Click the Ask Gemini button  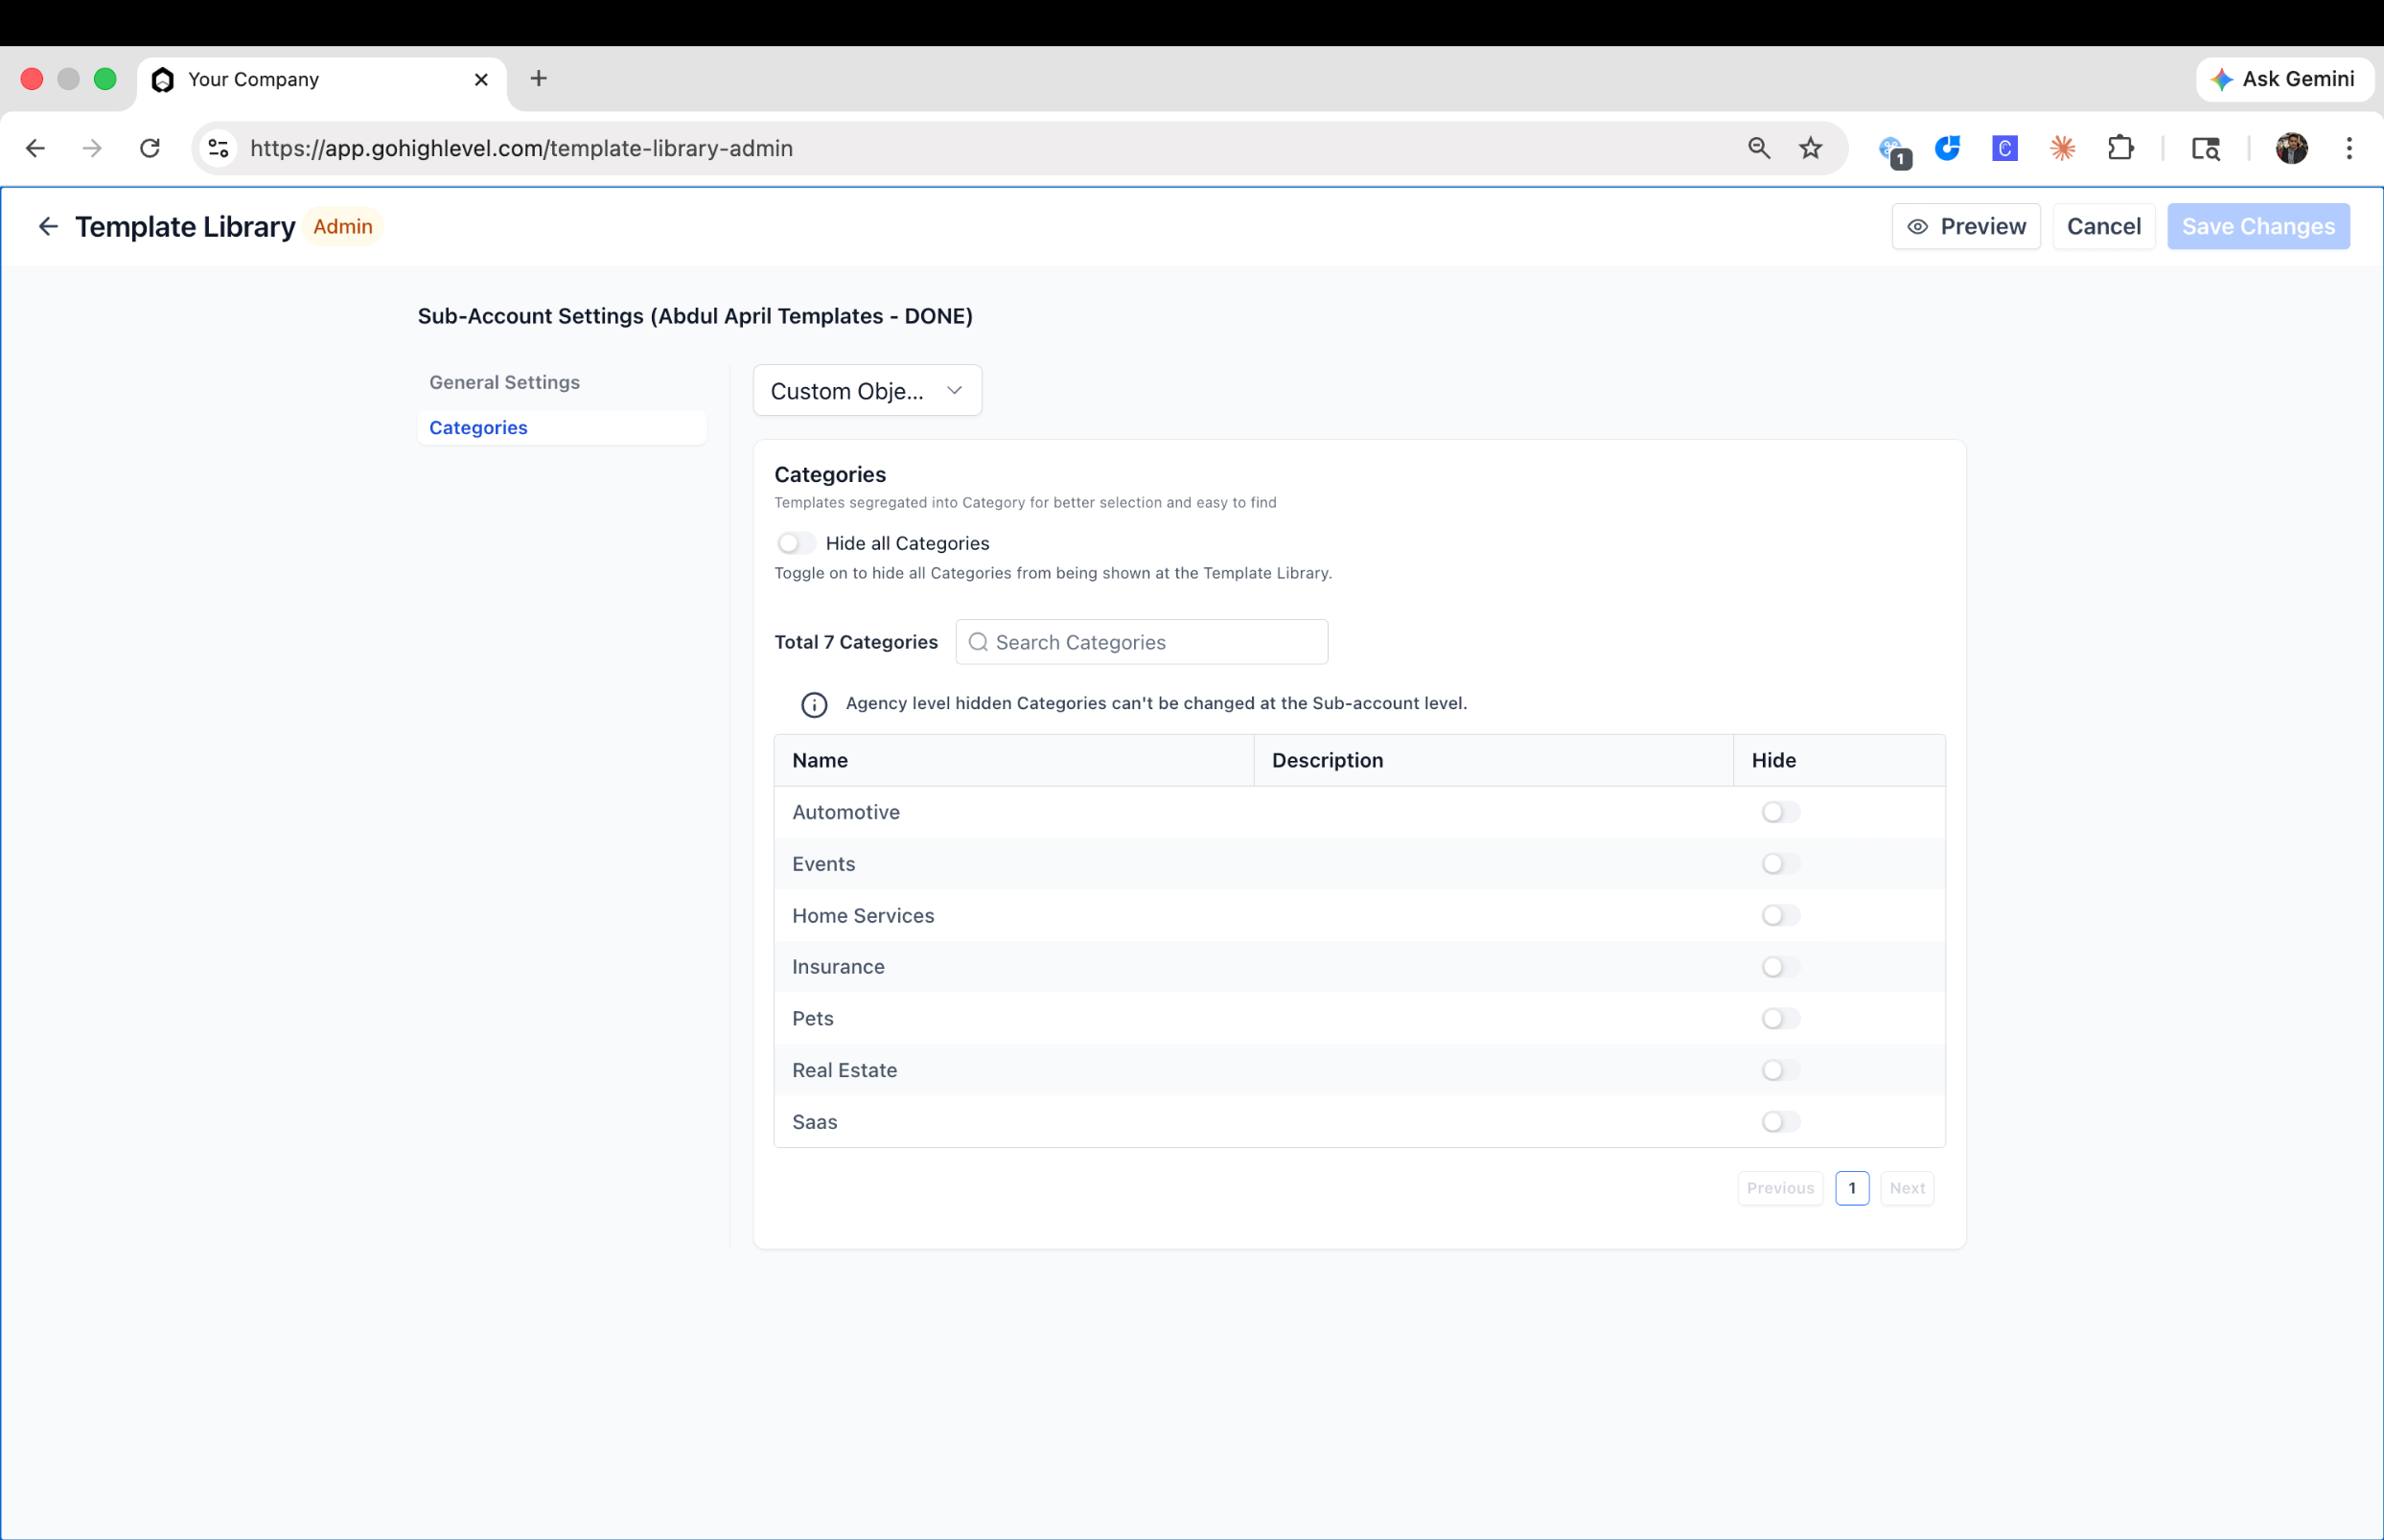2284,79
